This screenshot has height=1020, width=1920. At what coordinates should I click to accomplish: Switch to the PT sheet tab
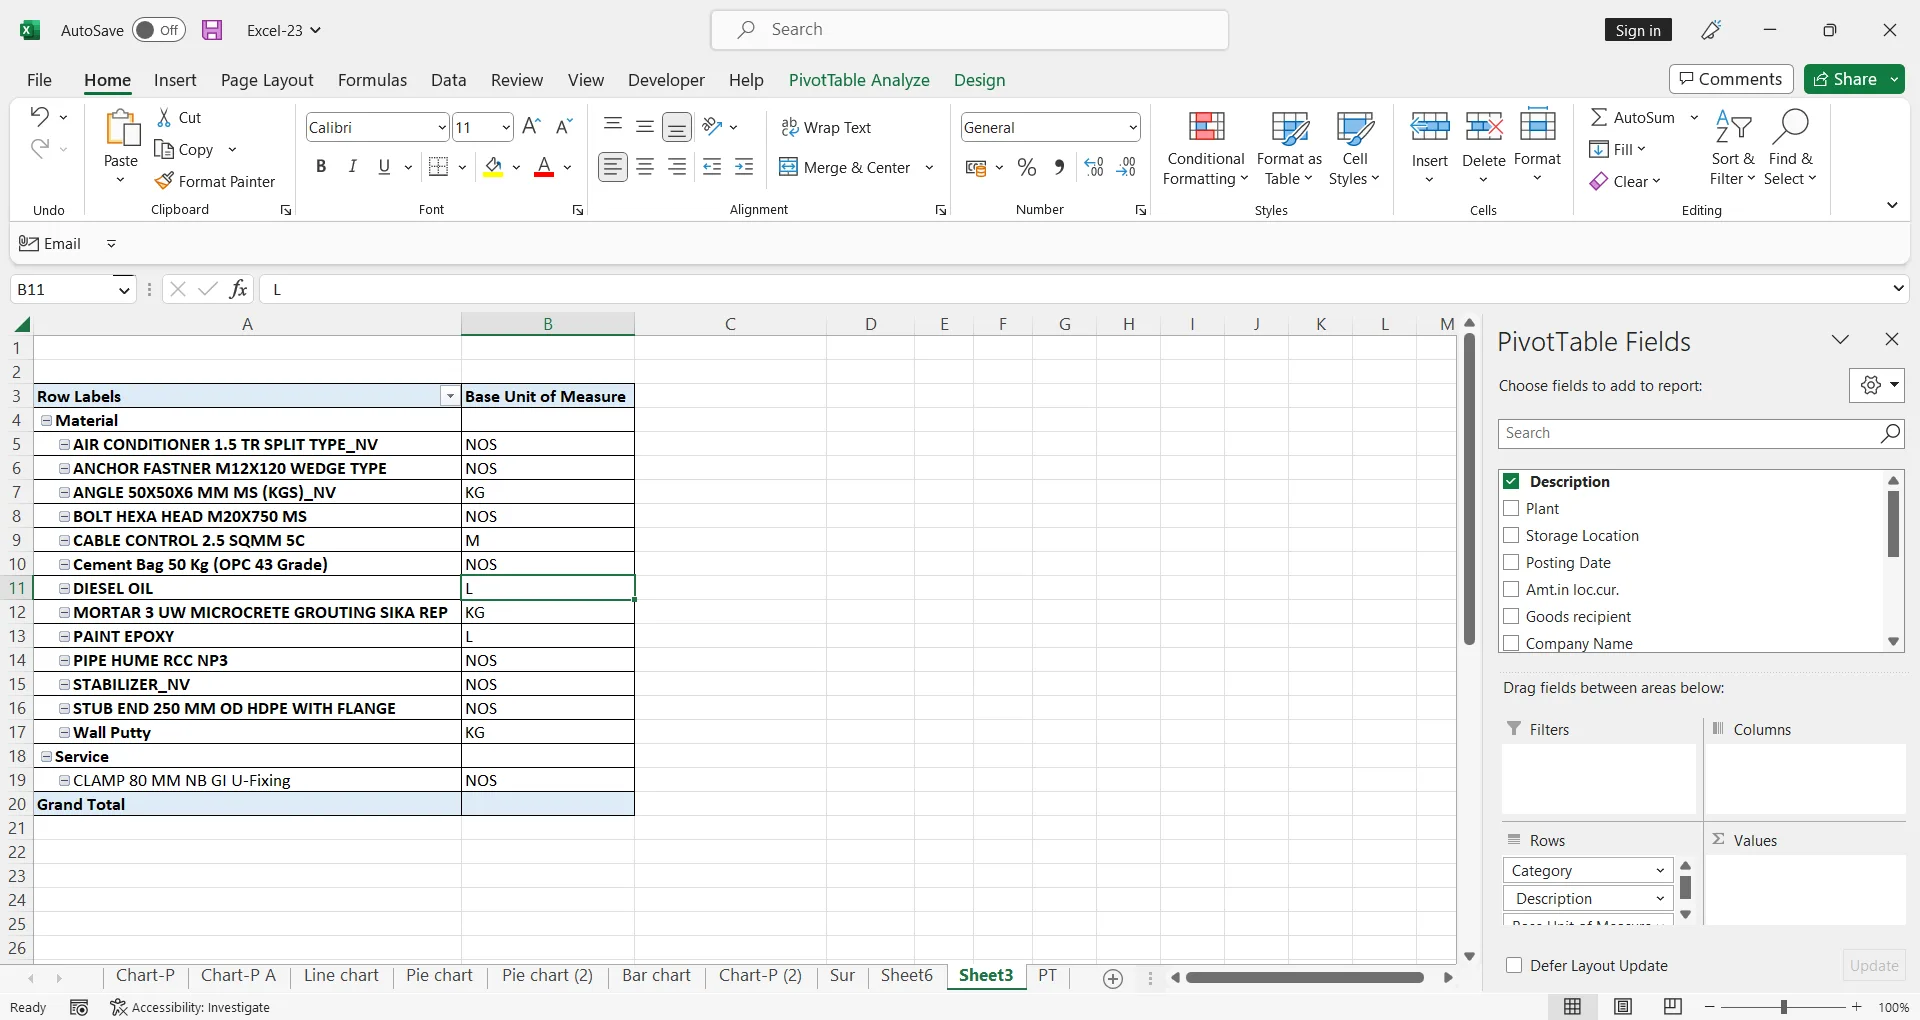[x=1047, y=976]
